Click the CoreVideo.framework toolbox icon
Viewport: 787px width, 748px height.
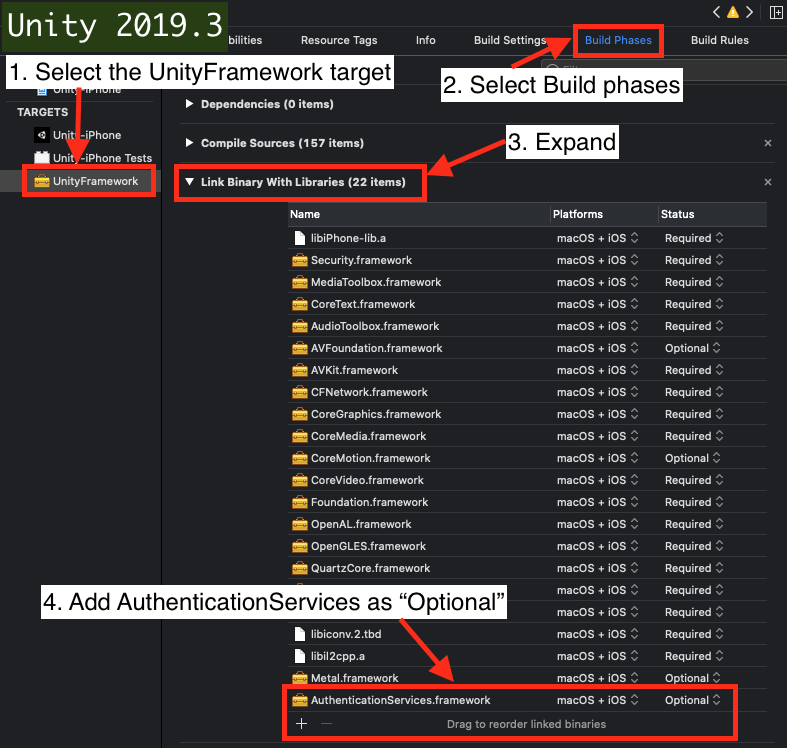(300, 480)
